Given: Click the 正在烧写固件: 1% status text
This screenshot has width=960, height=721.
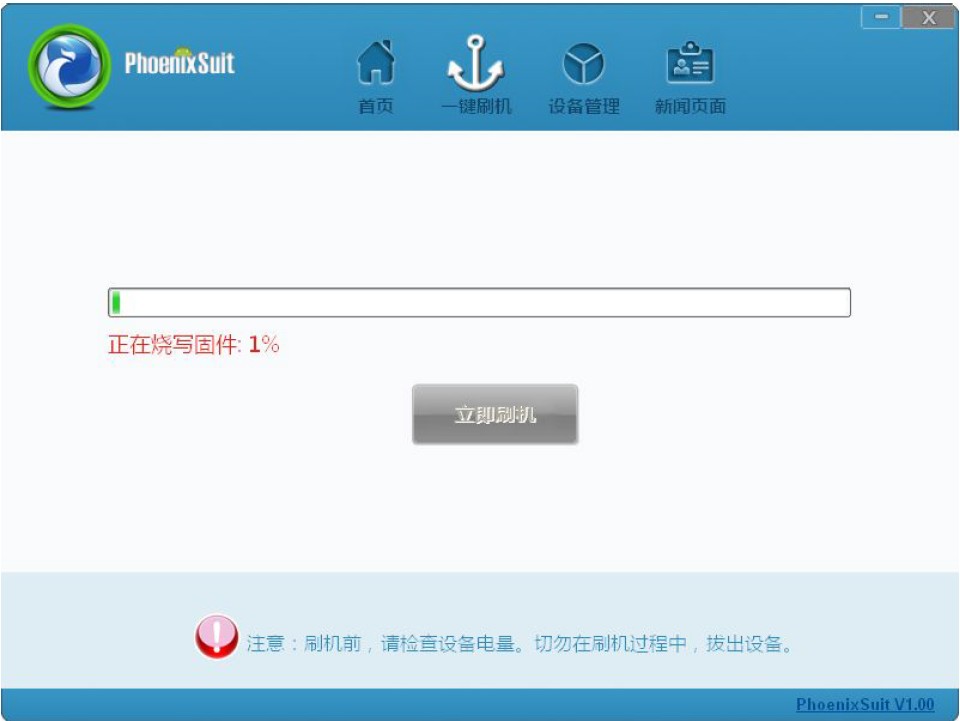Looking at the screenshot, I should tap(193, 345).
